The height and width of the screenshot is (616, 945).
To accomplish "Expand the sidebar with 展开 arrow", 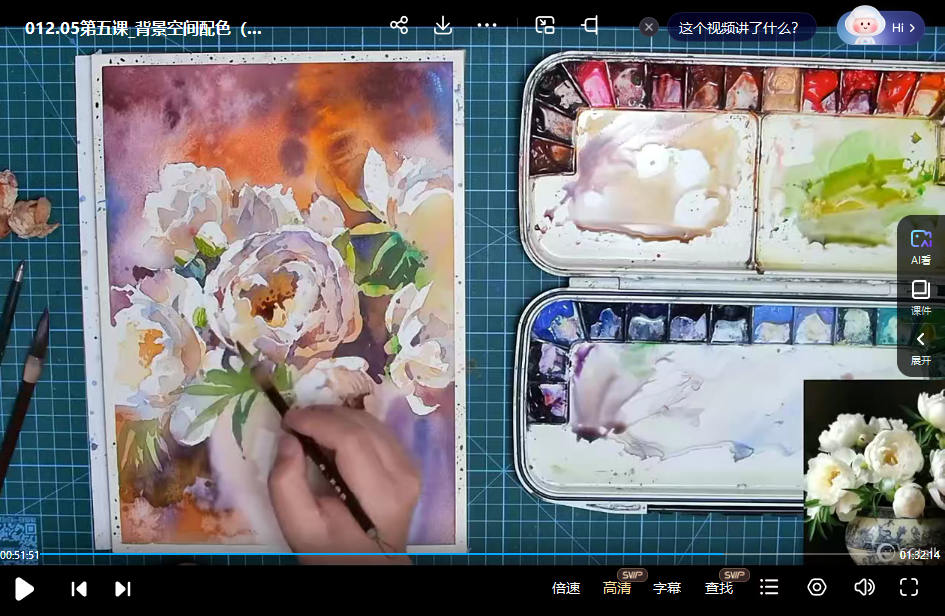I will pos(920,347).
